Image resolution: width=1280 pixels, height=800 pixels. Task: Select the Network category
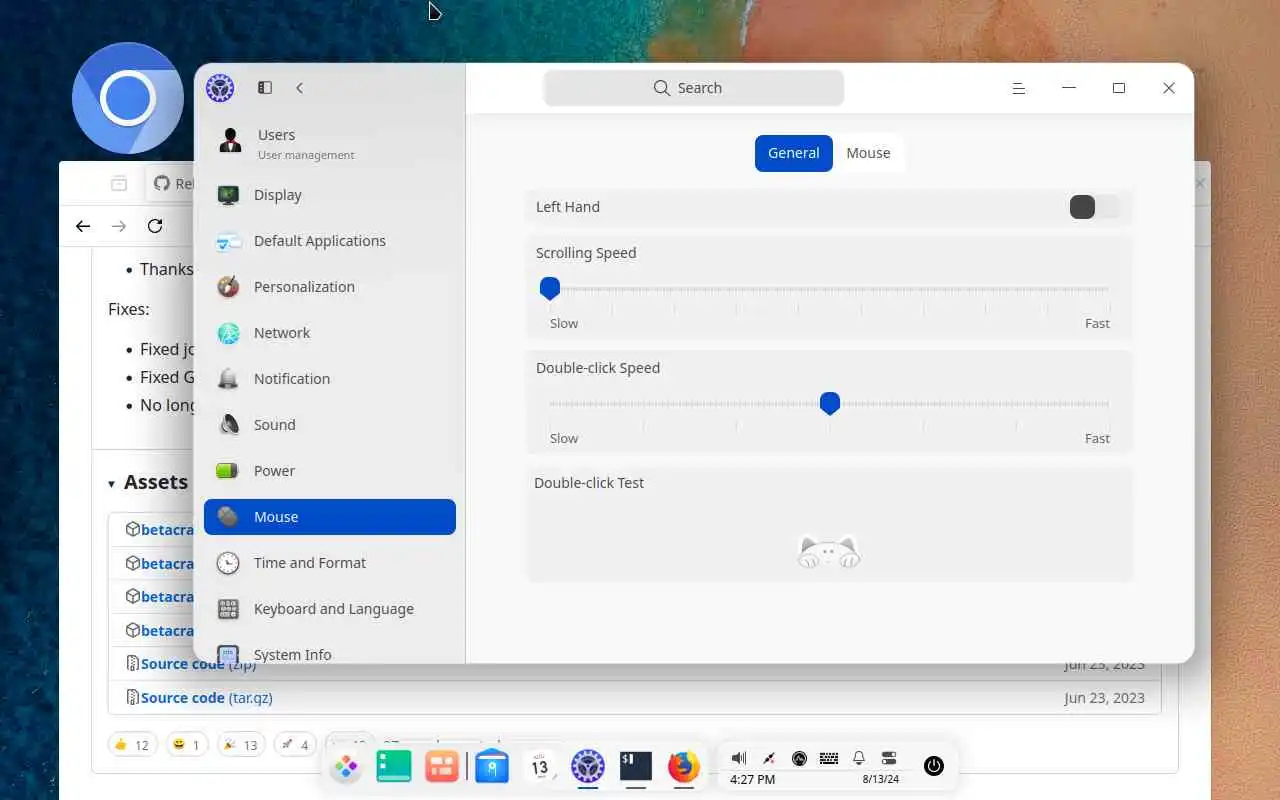tap(329, 333)
